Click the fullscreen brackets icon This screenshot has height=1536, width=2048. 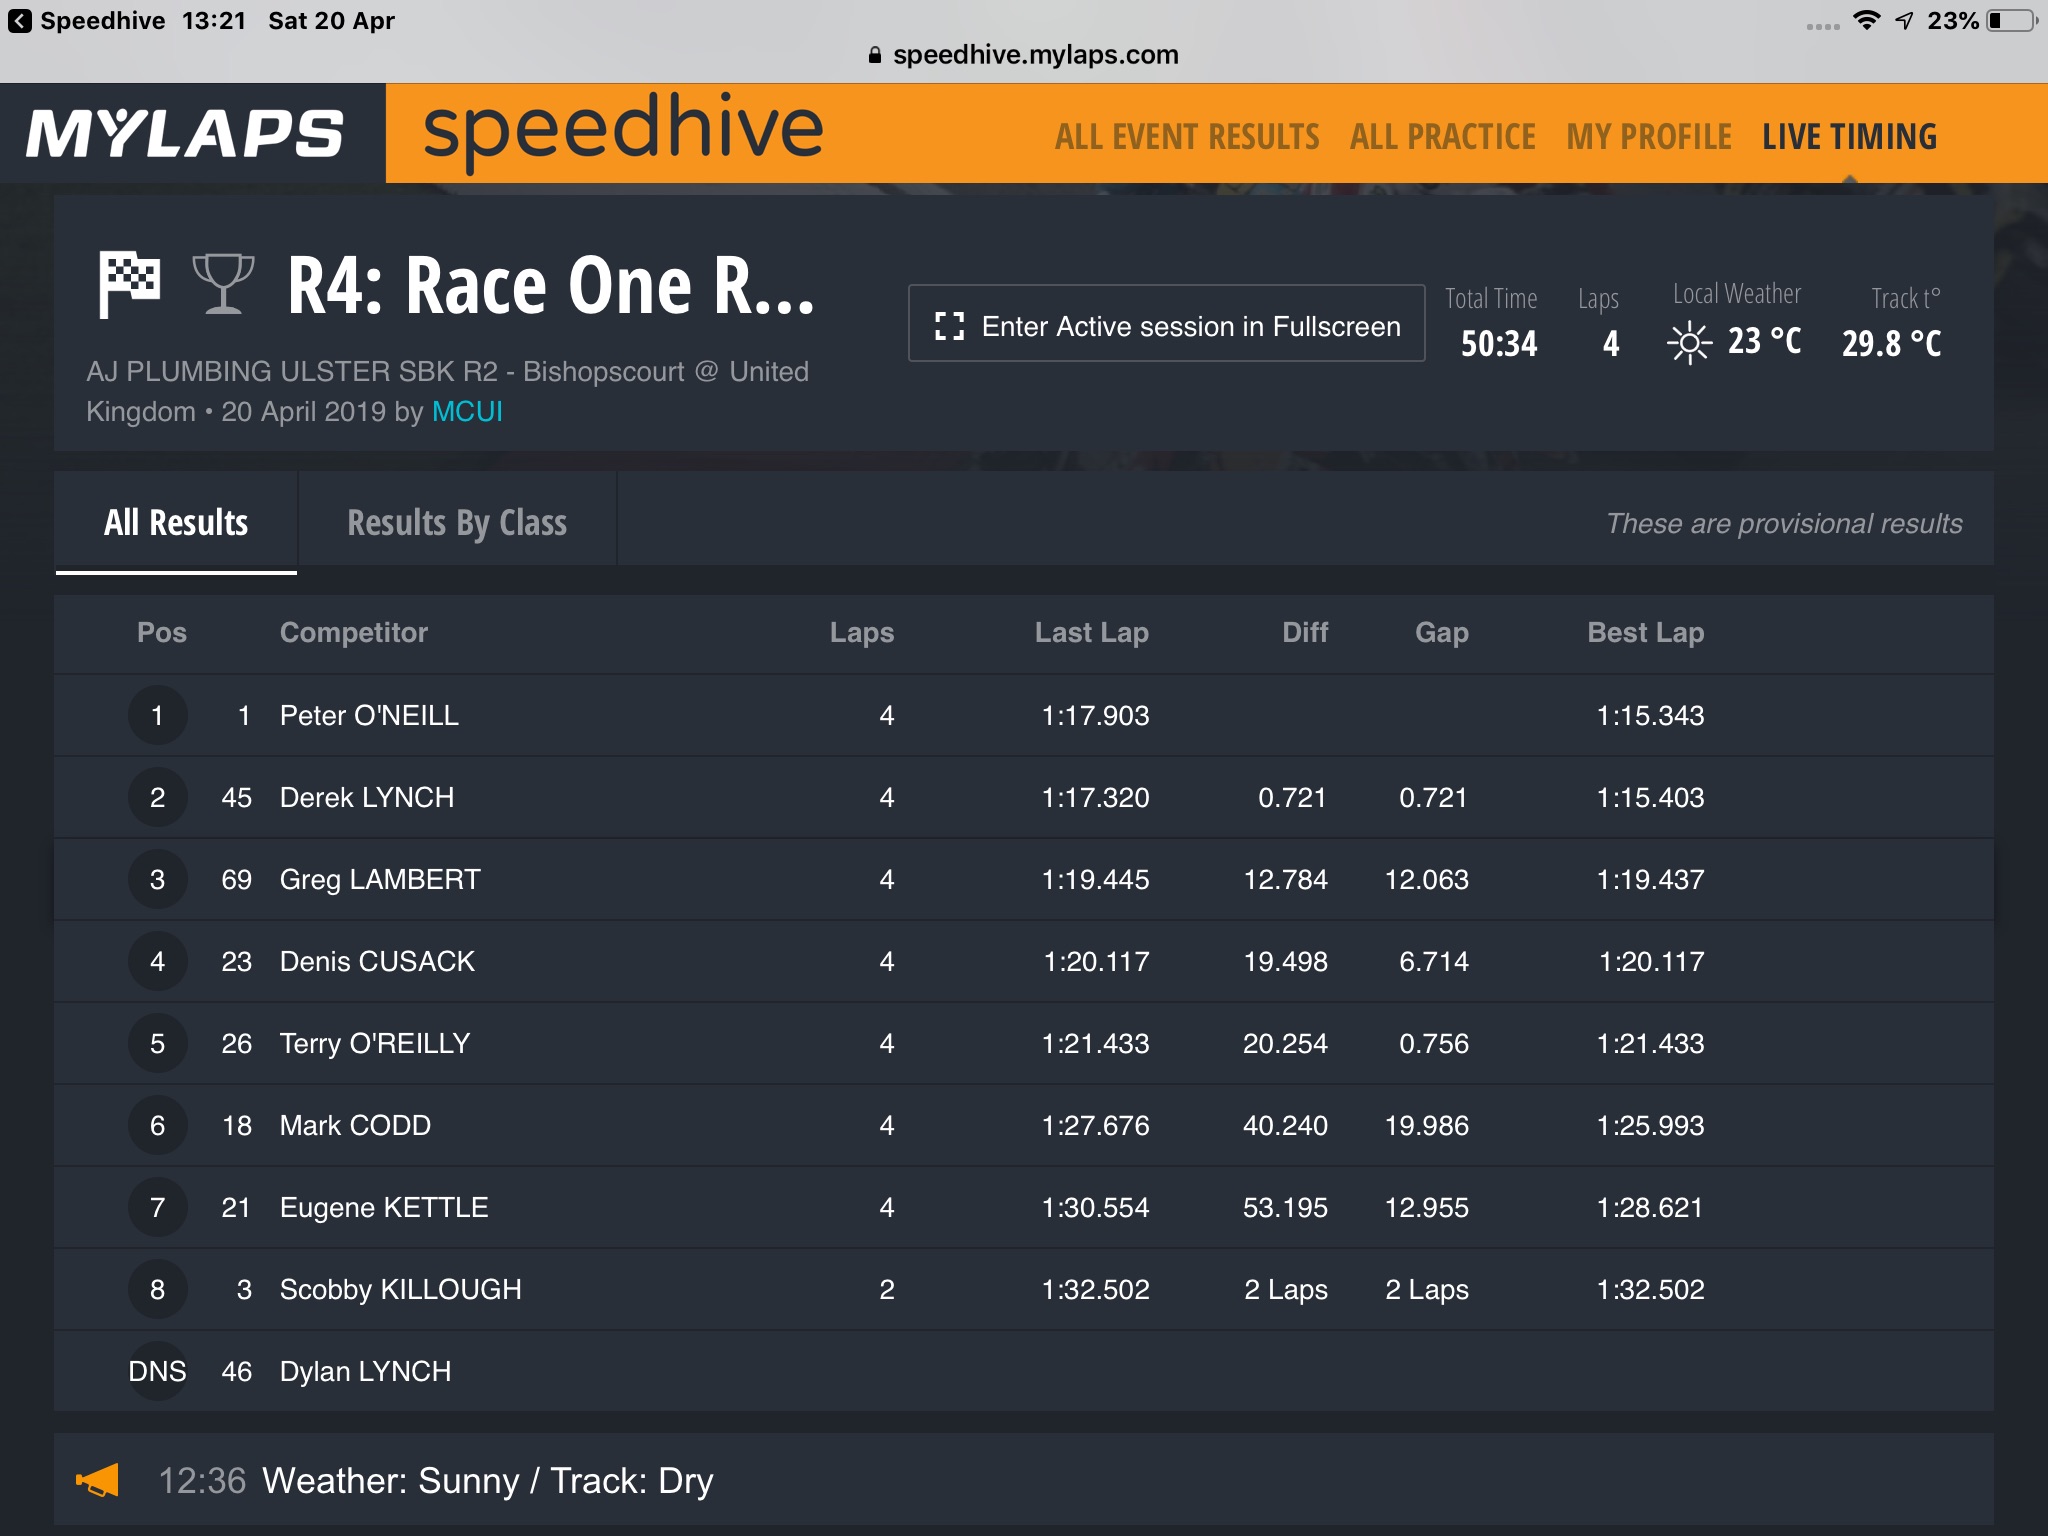[x=949, y=326]
